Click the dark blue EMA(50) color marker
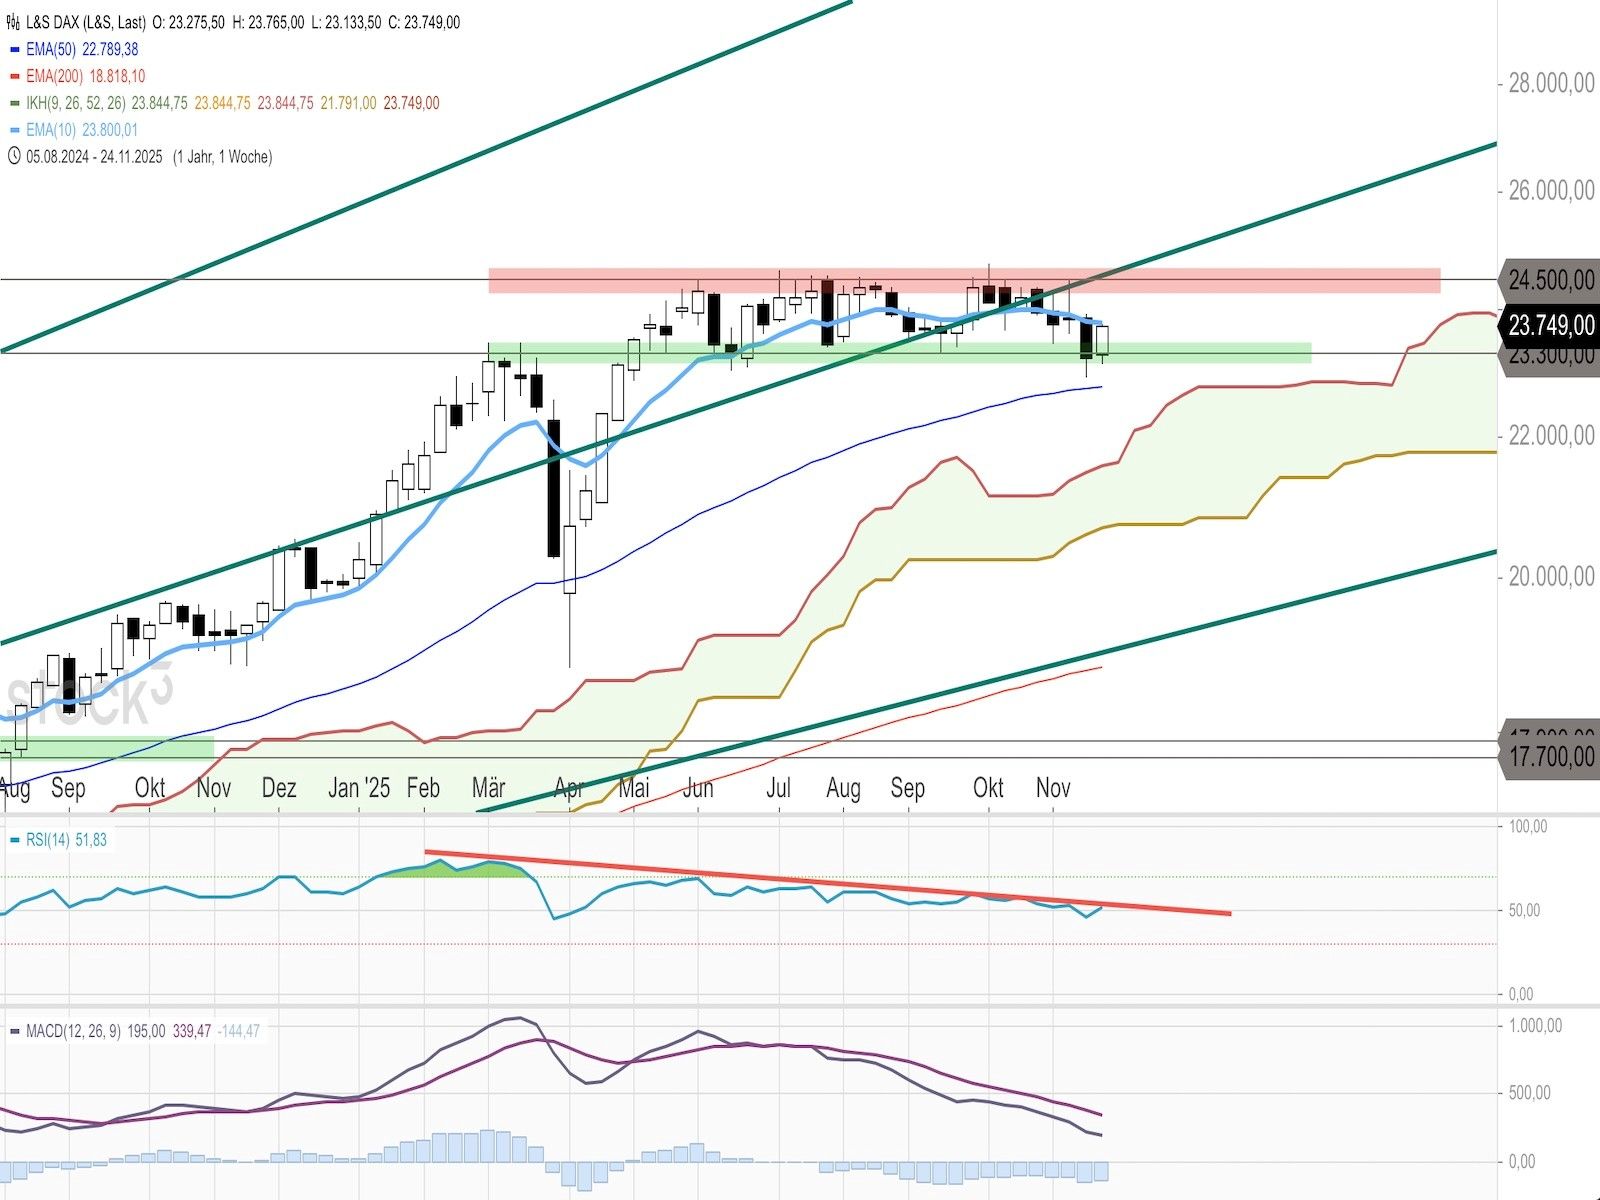Image resolution: width=1600 pixels, height=1200 pixels. click(14, 49)
